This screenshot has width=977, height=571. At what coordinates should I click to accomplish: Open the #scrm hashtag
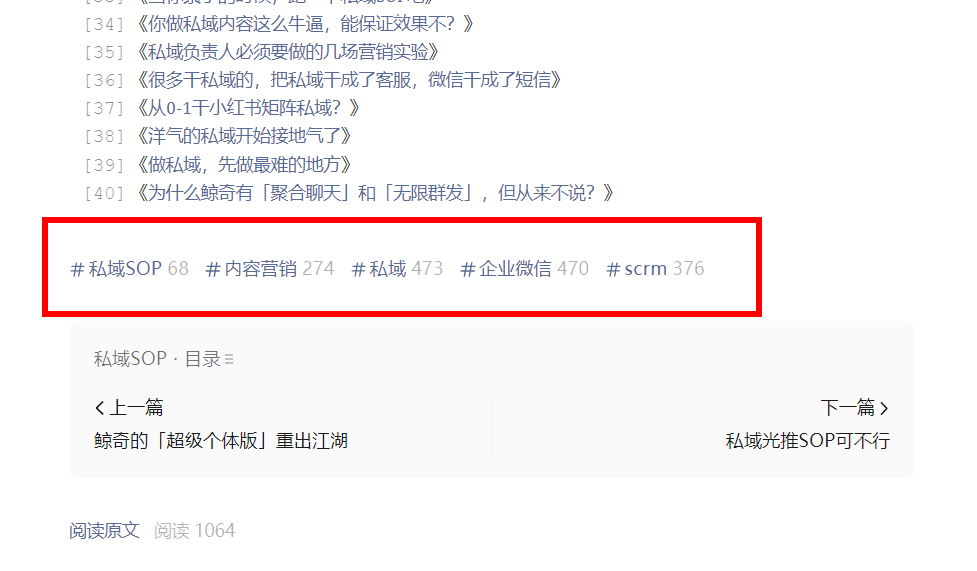point(655,269)
